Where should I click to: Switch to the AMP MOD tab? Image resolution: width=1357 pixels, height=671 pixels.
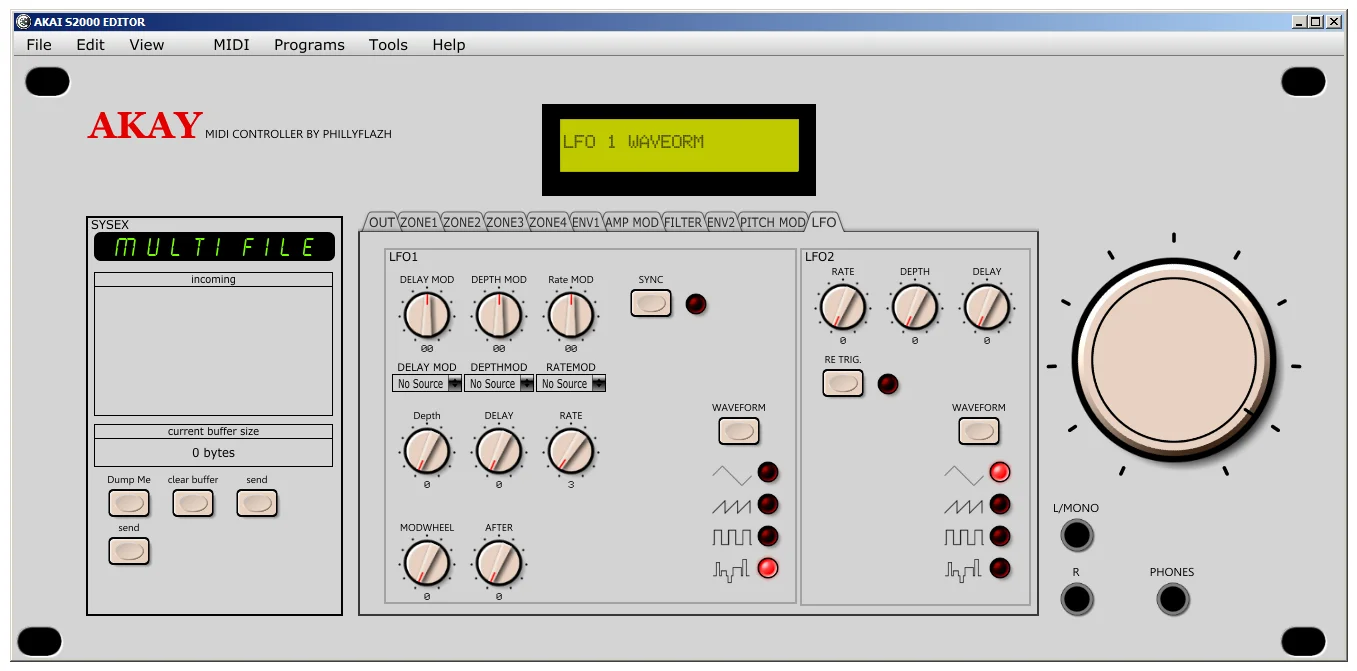633,222
